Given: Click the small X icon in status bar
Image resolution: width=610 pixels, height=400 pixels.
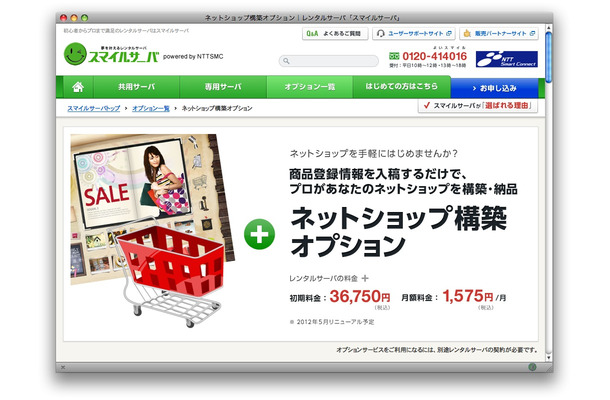Looking at the screenshot, I should pos(63,367).
